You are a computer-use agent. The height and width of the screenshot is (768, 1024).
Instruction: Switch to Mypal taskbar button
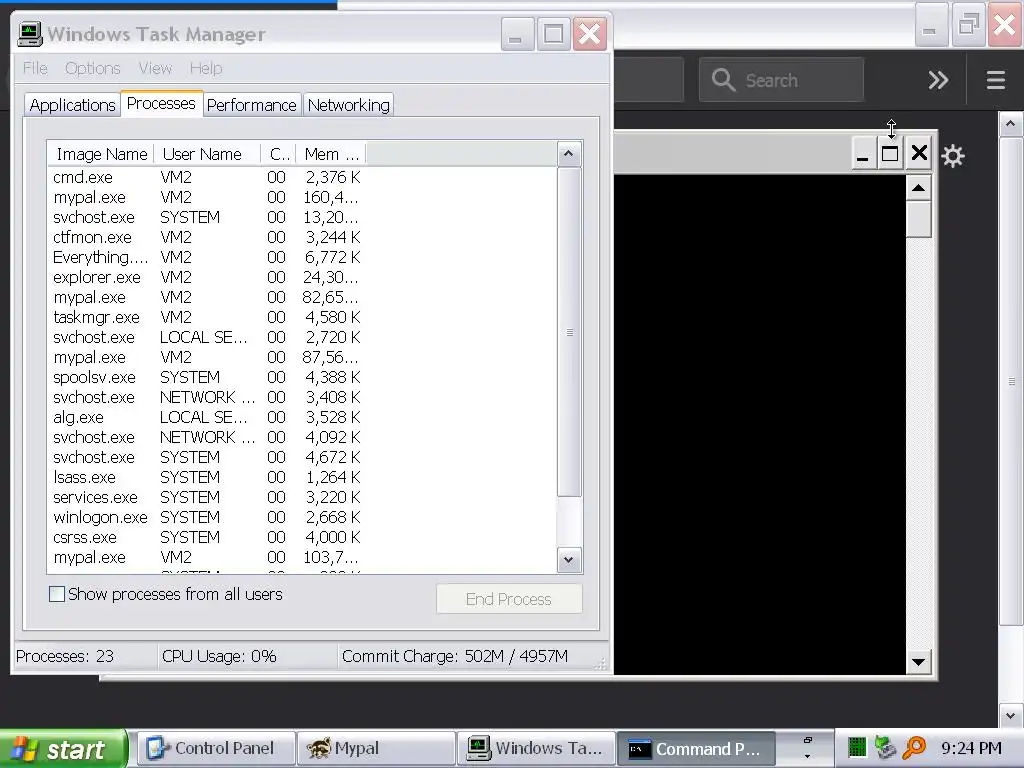pyautogui.click(x=376, y=748)
